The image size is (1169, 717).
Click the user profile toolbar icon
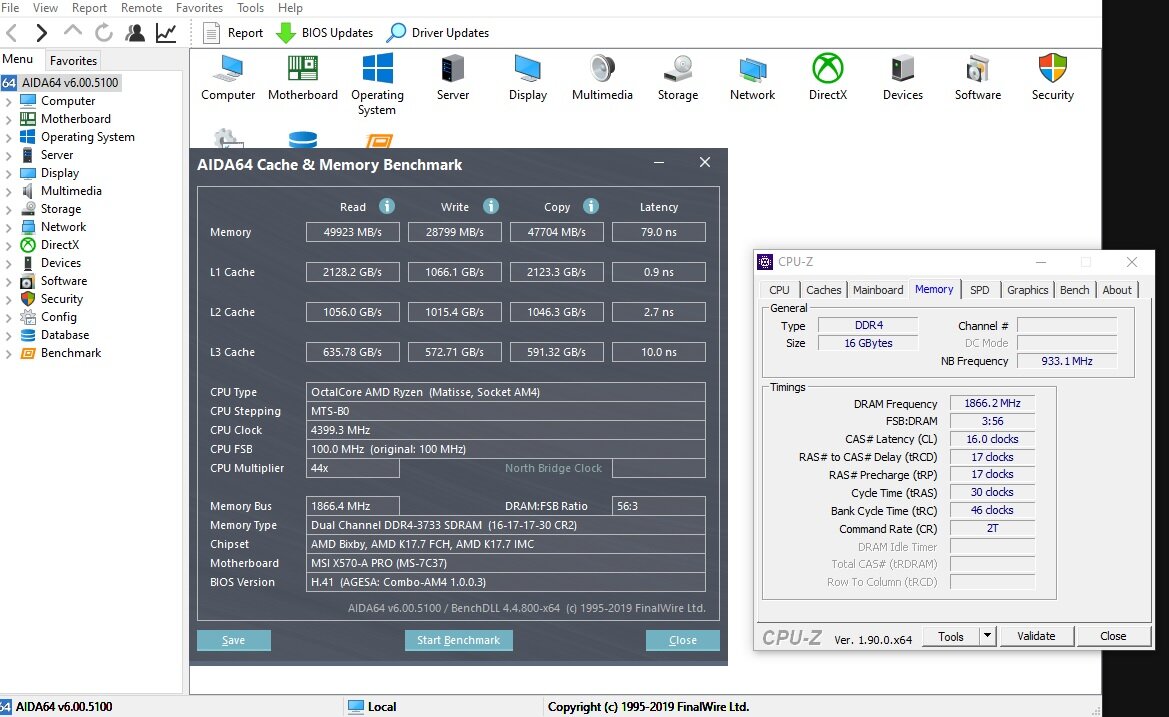tap(135, 33)
